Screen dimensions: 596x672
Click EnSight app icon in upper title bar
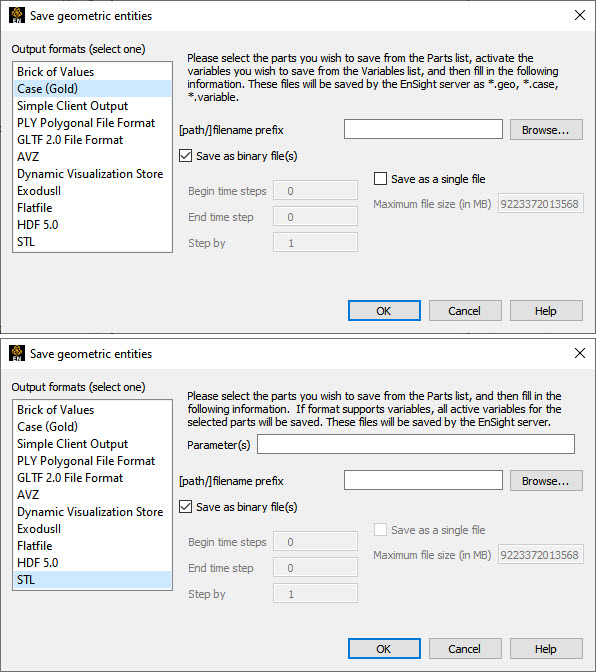click(17, 15)
